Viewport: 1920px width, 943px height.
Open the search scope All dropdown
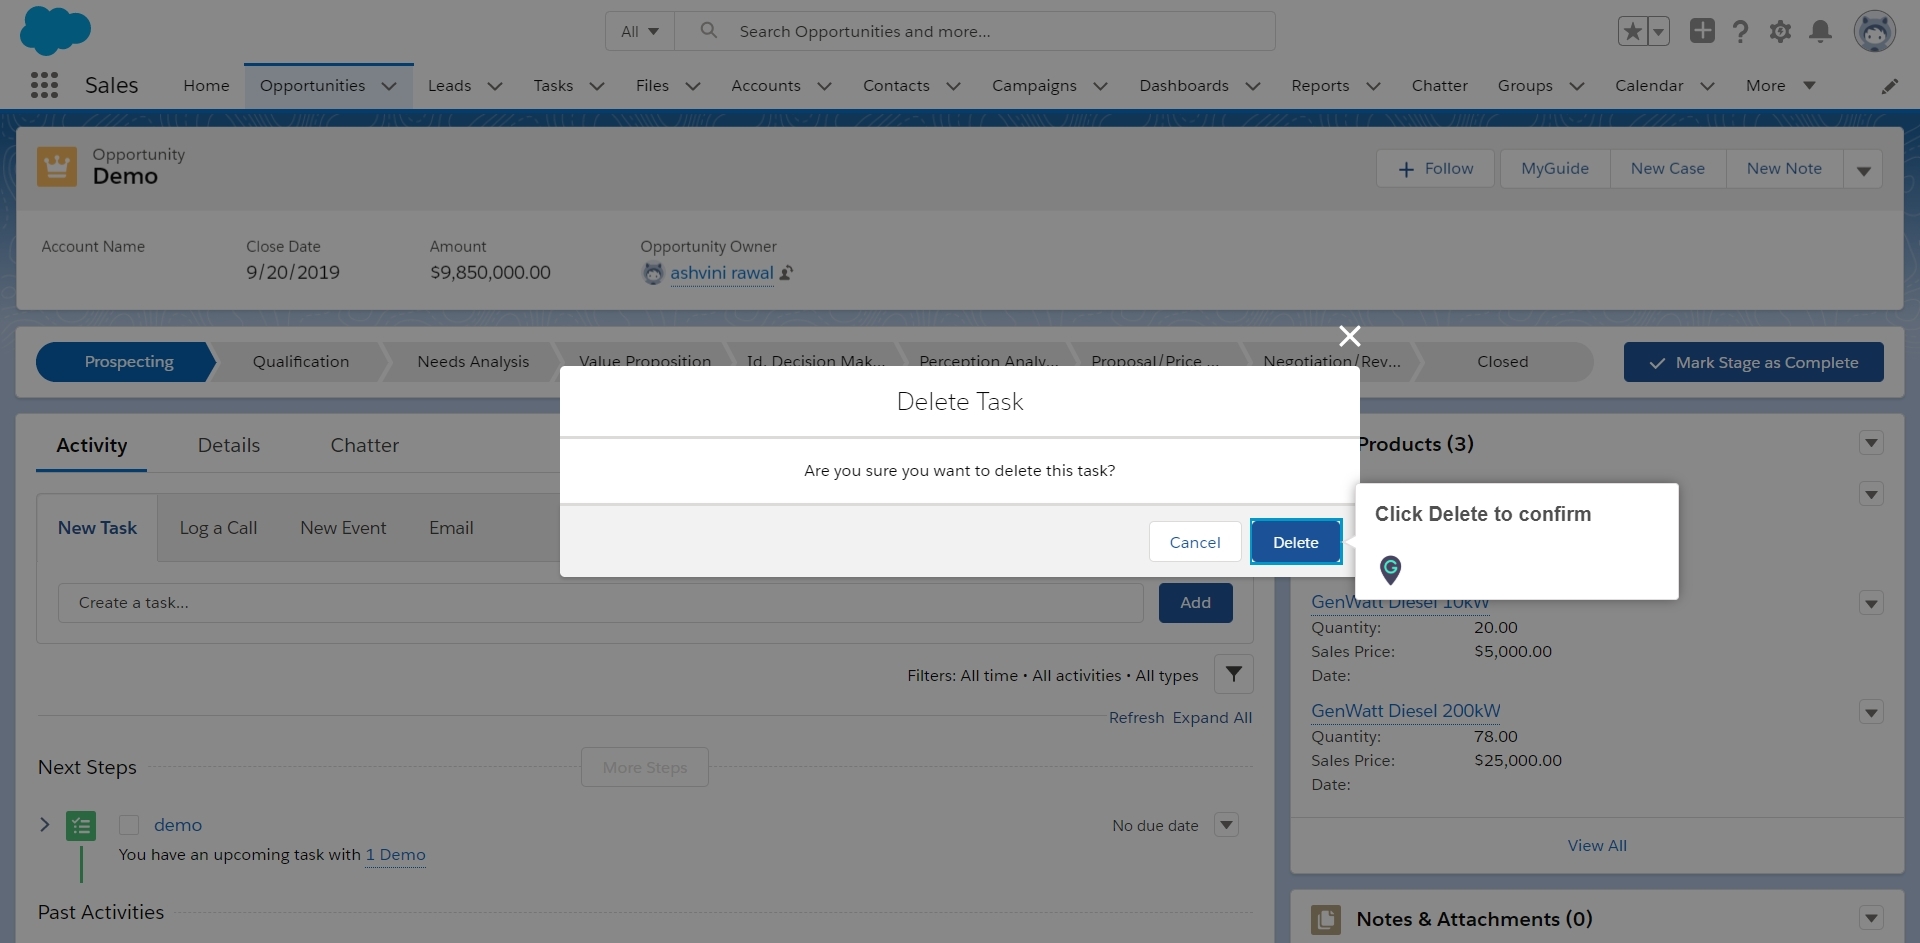tap(640, 32)
